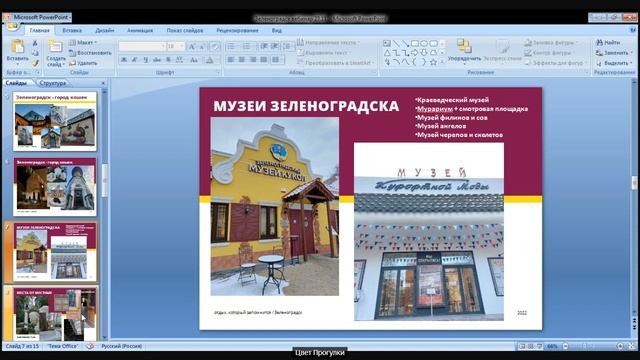Click the Copy icon in clipboard group
Screen dimensions: 640x360
pyautogui.click(x=35, y=53)
